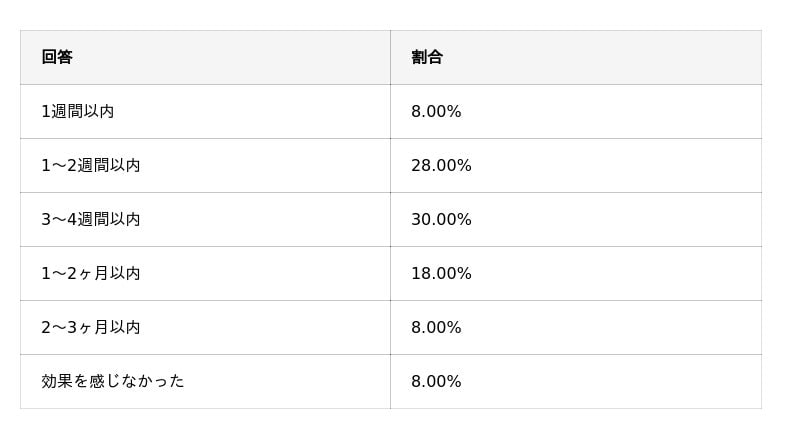The height and width of the screenshot is (439, 800).
Task: Click the 28.00% percentage cell
Action: click(x=441, y=166)
